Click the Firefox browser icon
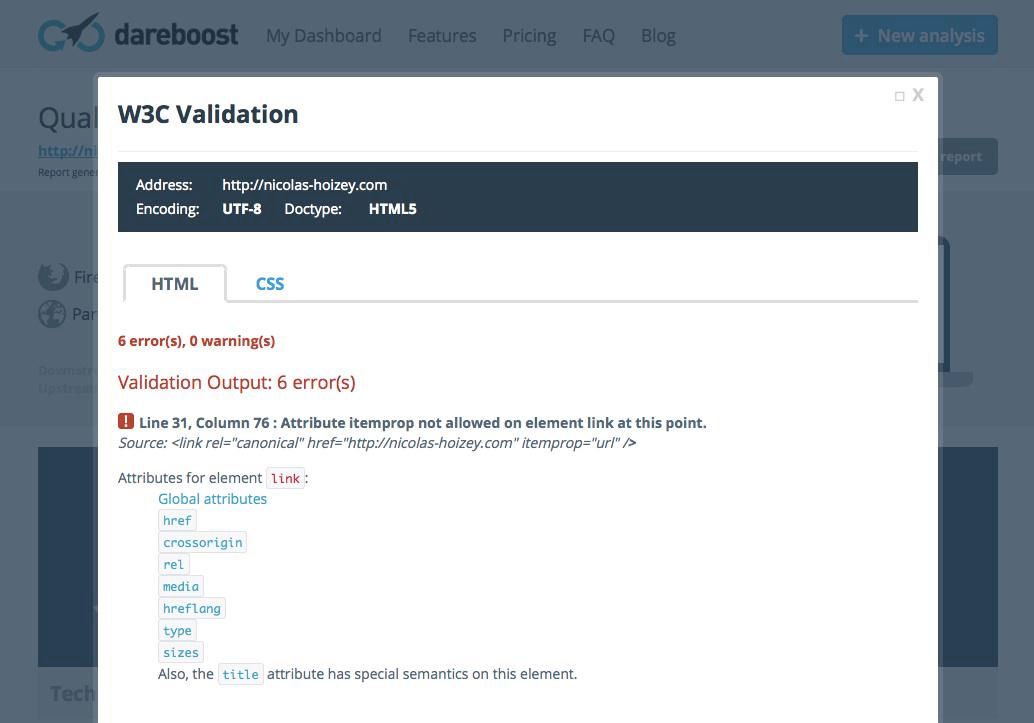 click(53, 276)
